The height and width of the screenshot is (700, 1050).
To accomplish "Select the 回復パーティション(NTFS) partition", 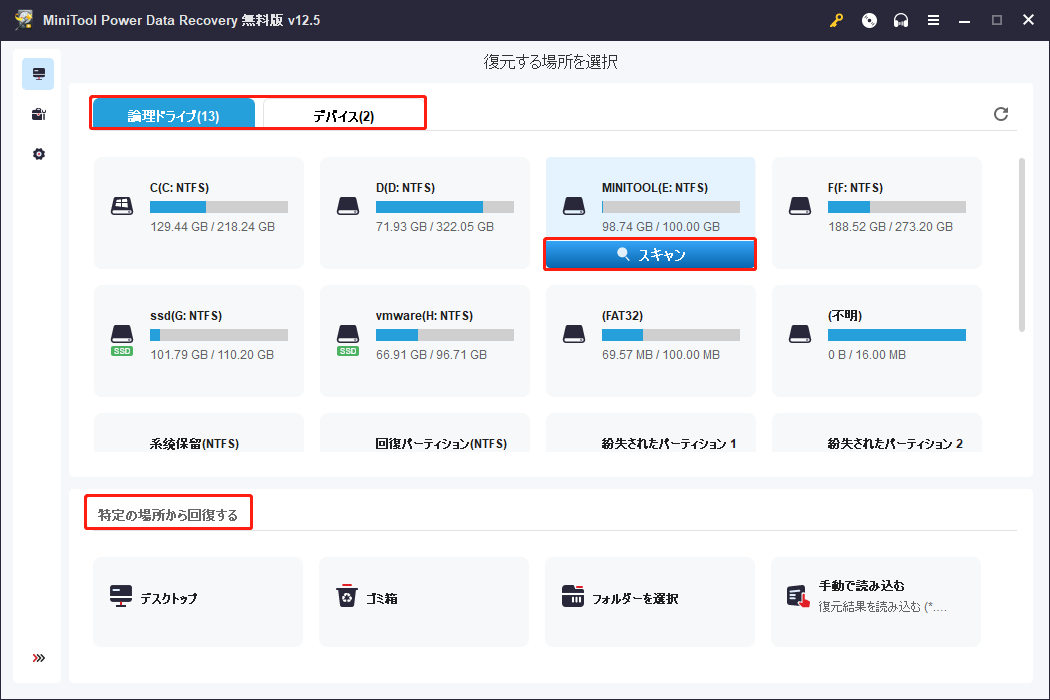I will [425, 433].
